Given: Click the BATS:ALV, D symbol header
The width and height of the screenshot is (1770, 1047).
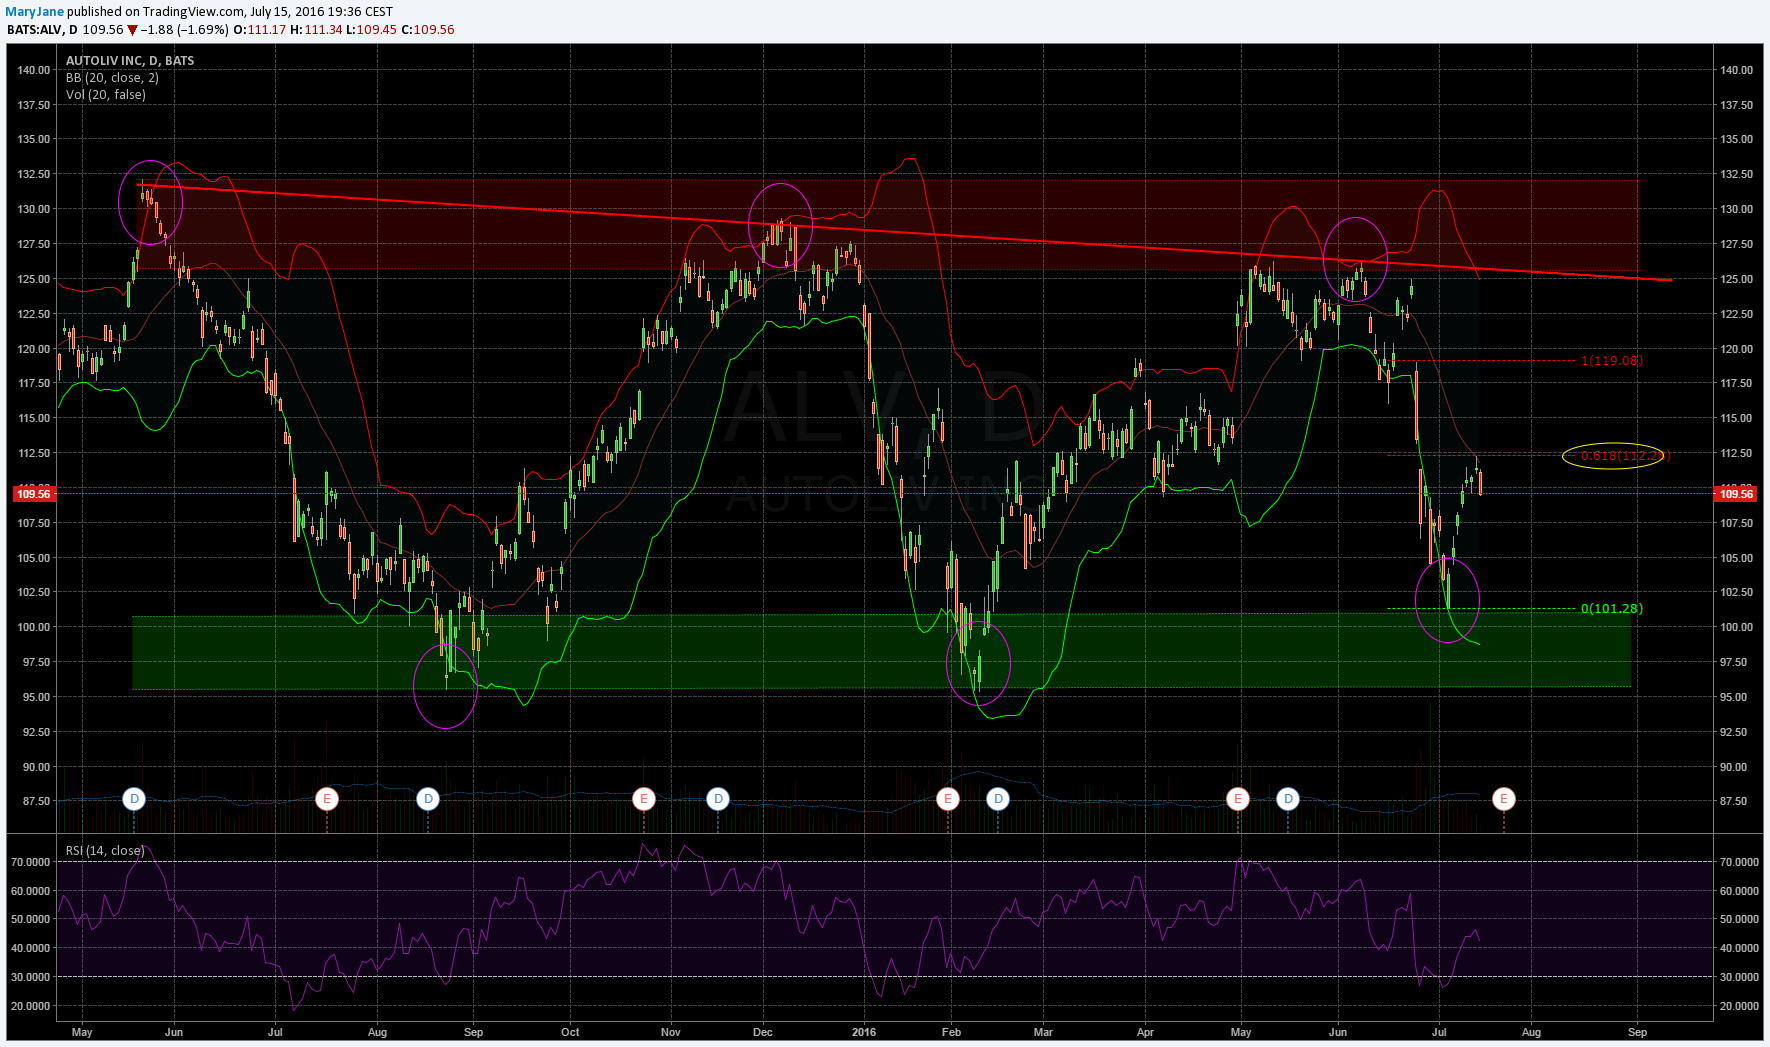Looking at the screenshot, I should click(x=41, y=30).
